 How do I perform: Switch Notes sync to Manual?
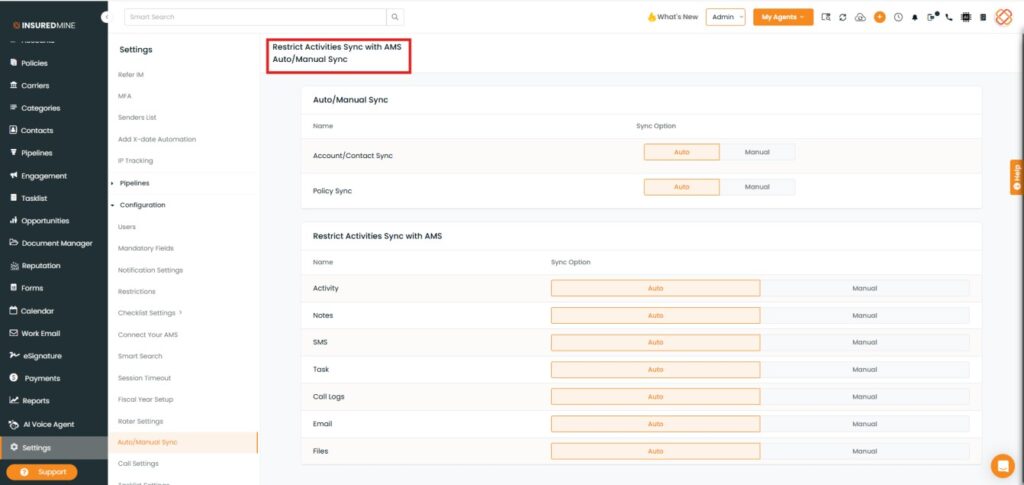(x=865, y=315)
